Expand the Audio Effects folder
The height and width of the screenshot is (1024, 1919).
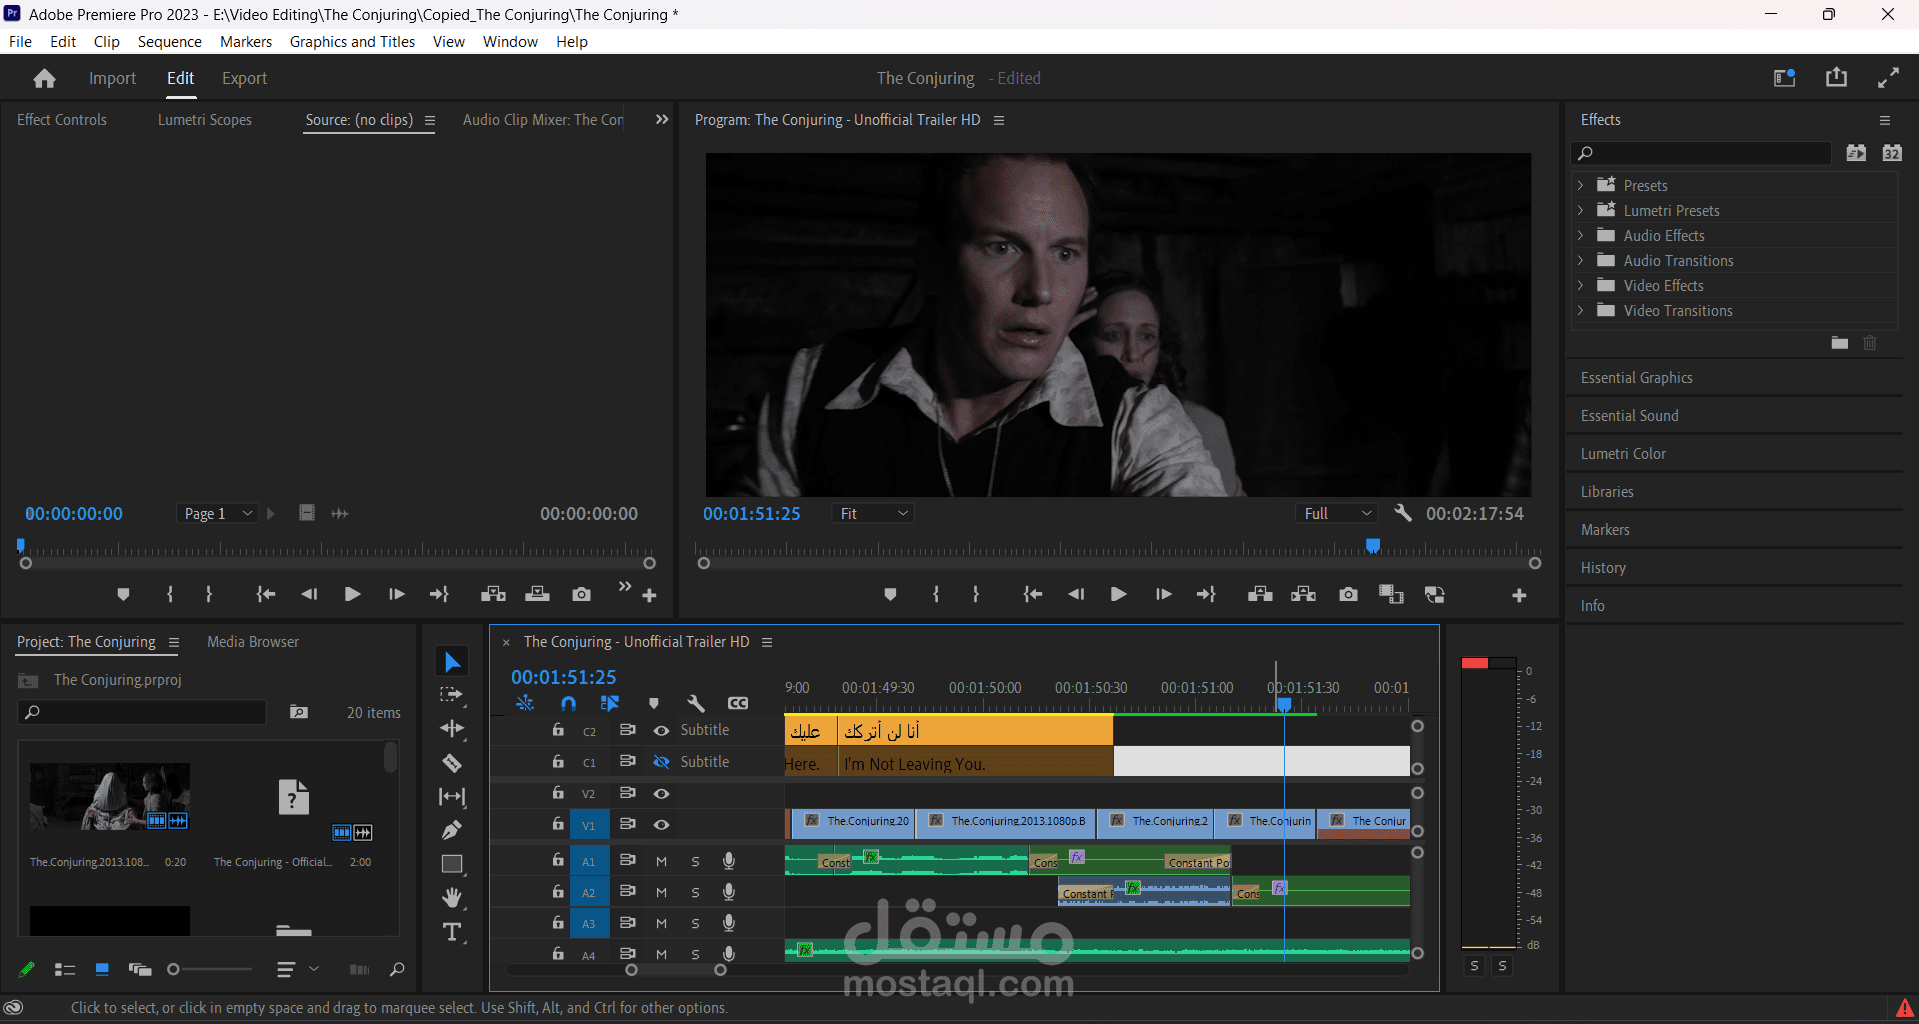click(1580, 235)
